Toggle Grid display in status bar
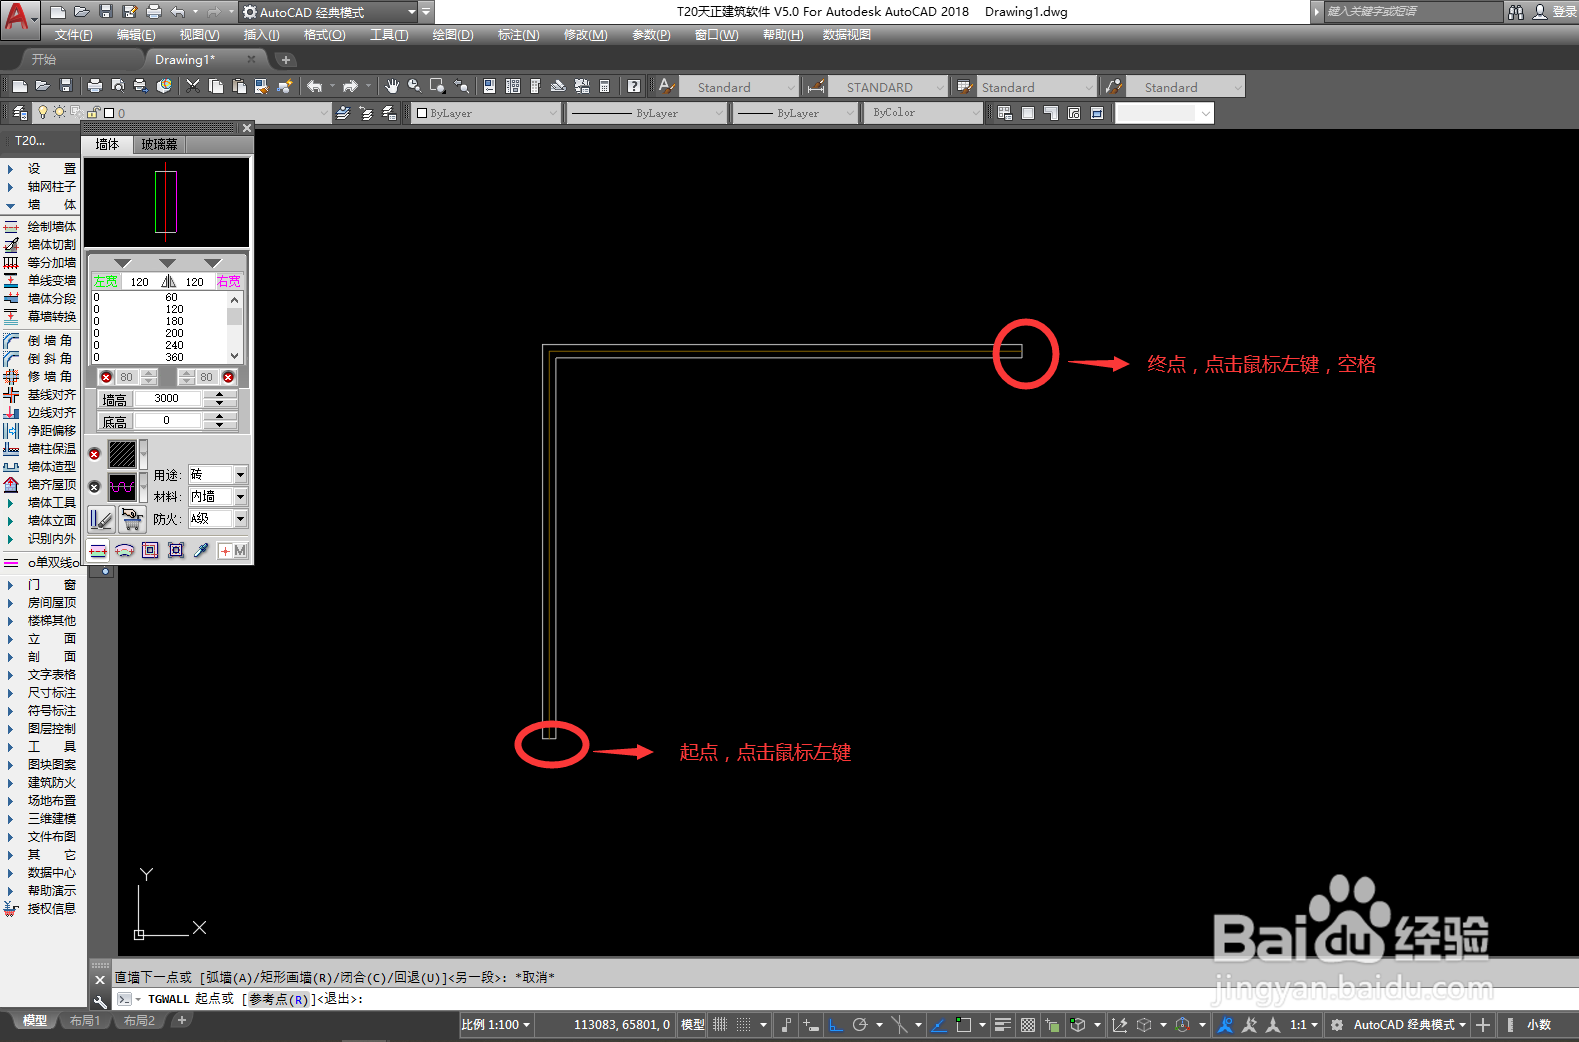Screen dimensions: 1579x1042 point(719,1024)
